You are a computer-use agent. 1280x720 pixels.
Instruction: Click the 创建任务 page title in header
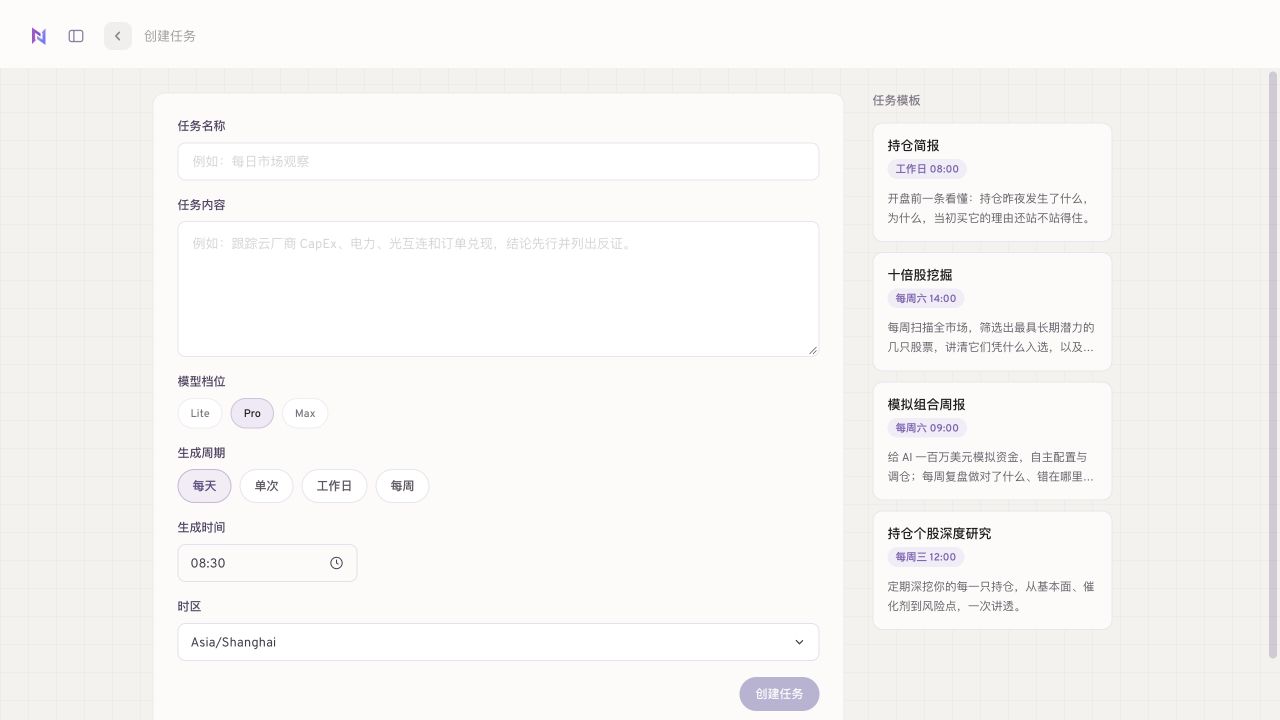click(x=170, y=36)
